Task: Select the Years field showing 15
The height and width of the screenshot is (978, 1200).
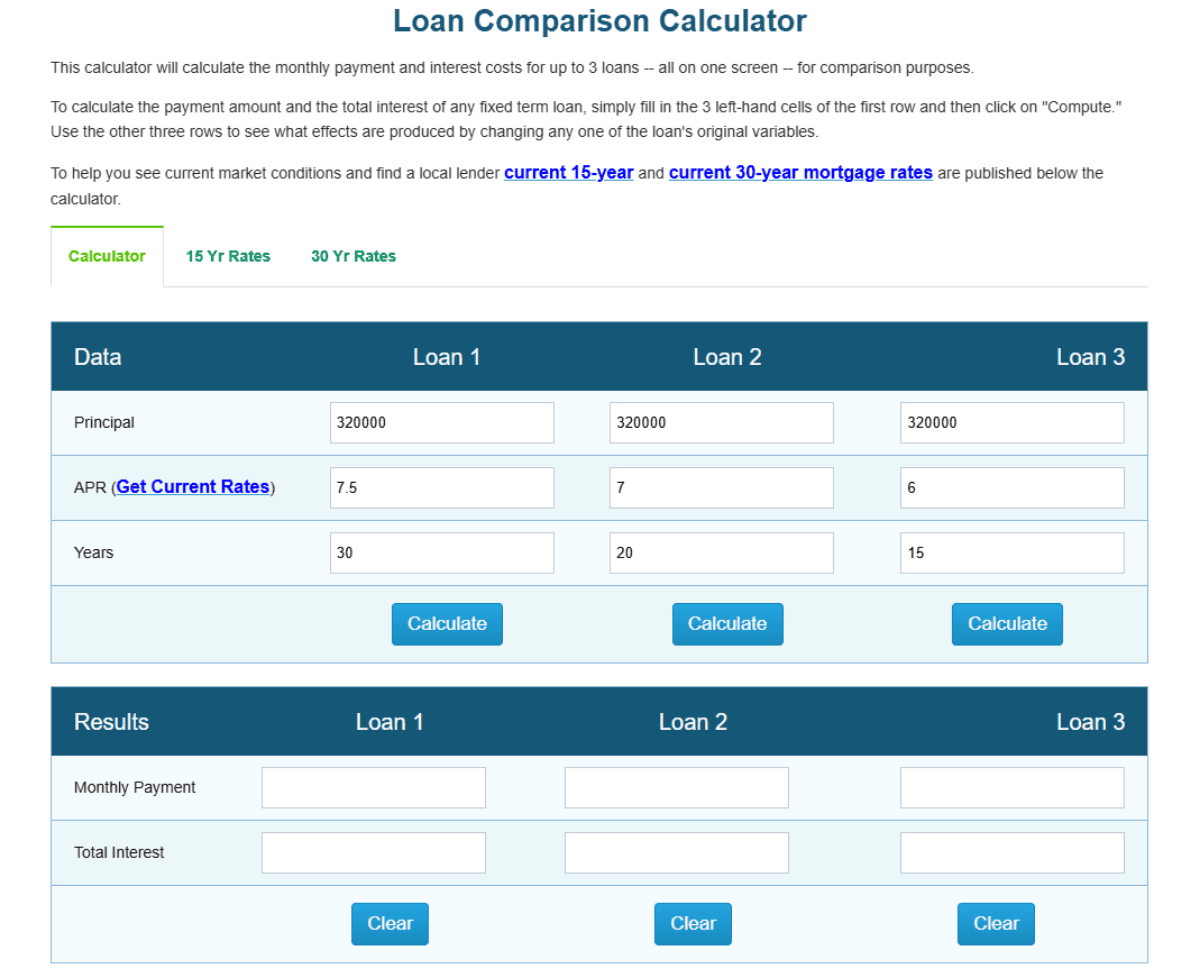Action: pyautogui.click(x=1012, y=552)
